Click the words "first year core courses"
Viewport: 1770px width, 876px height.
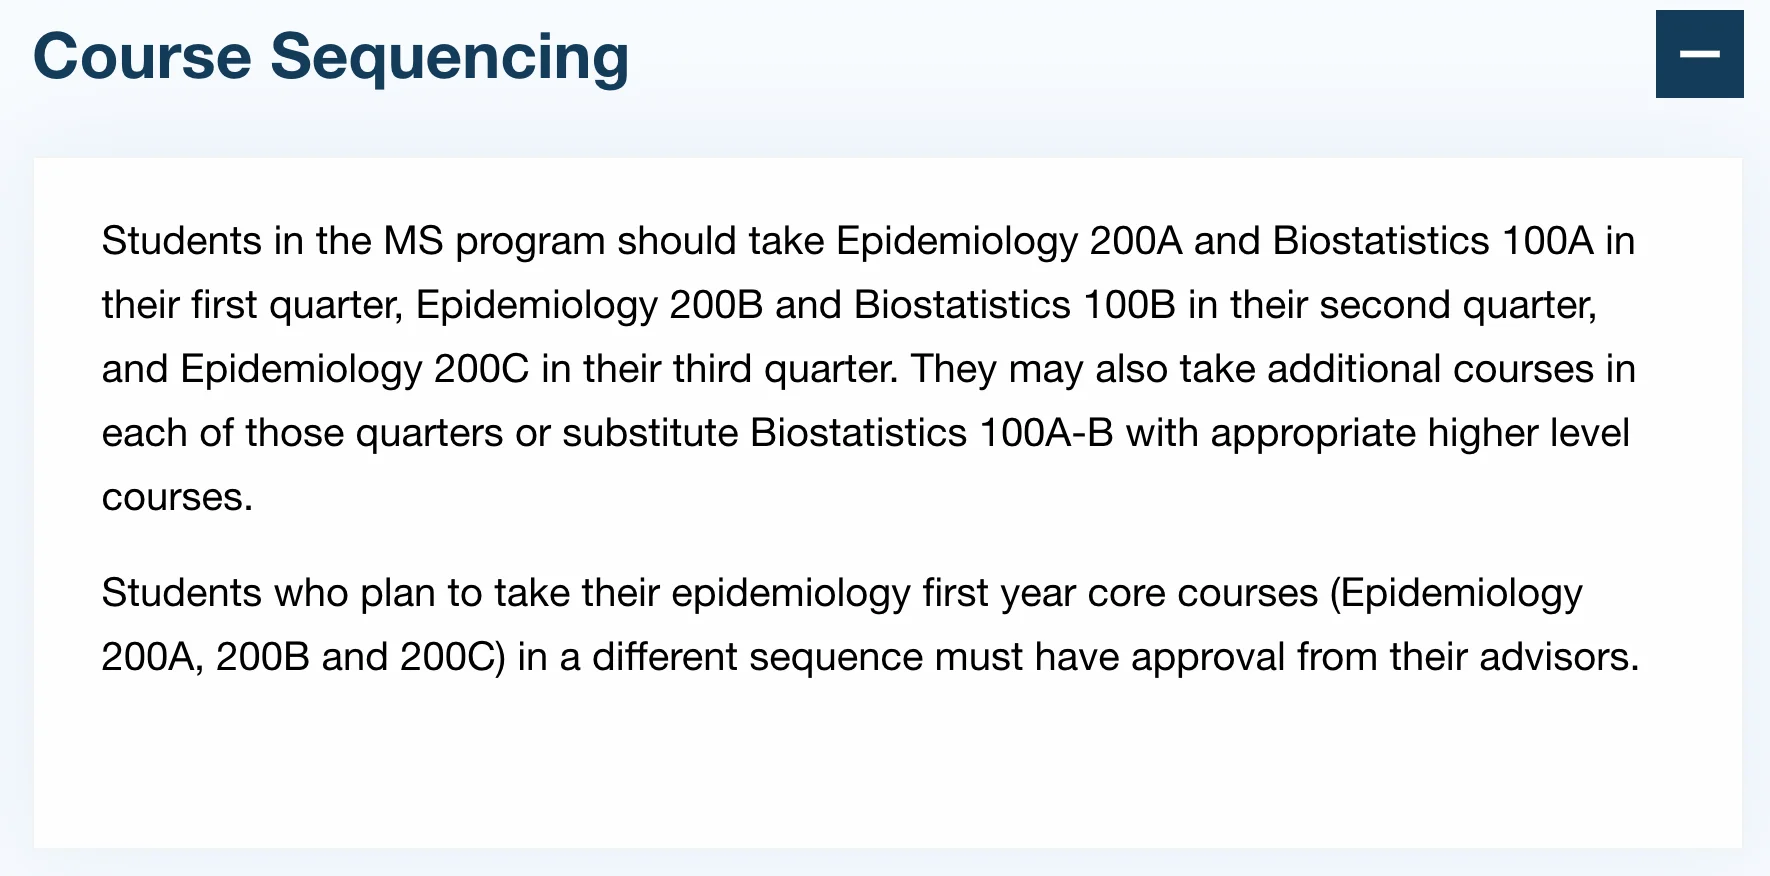(x=1120, y=594)
